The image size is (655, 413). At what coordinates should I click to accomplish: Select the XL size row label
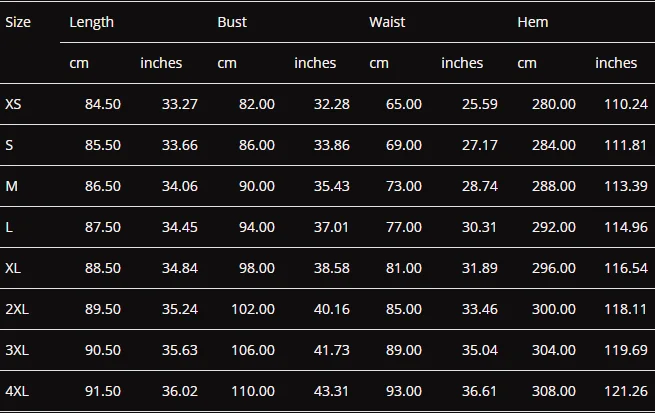pos(13,268)
